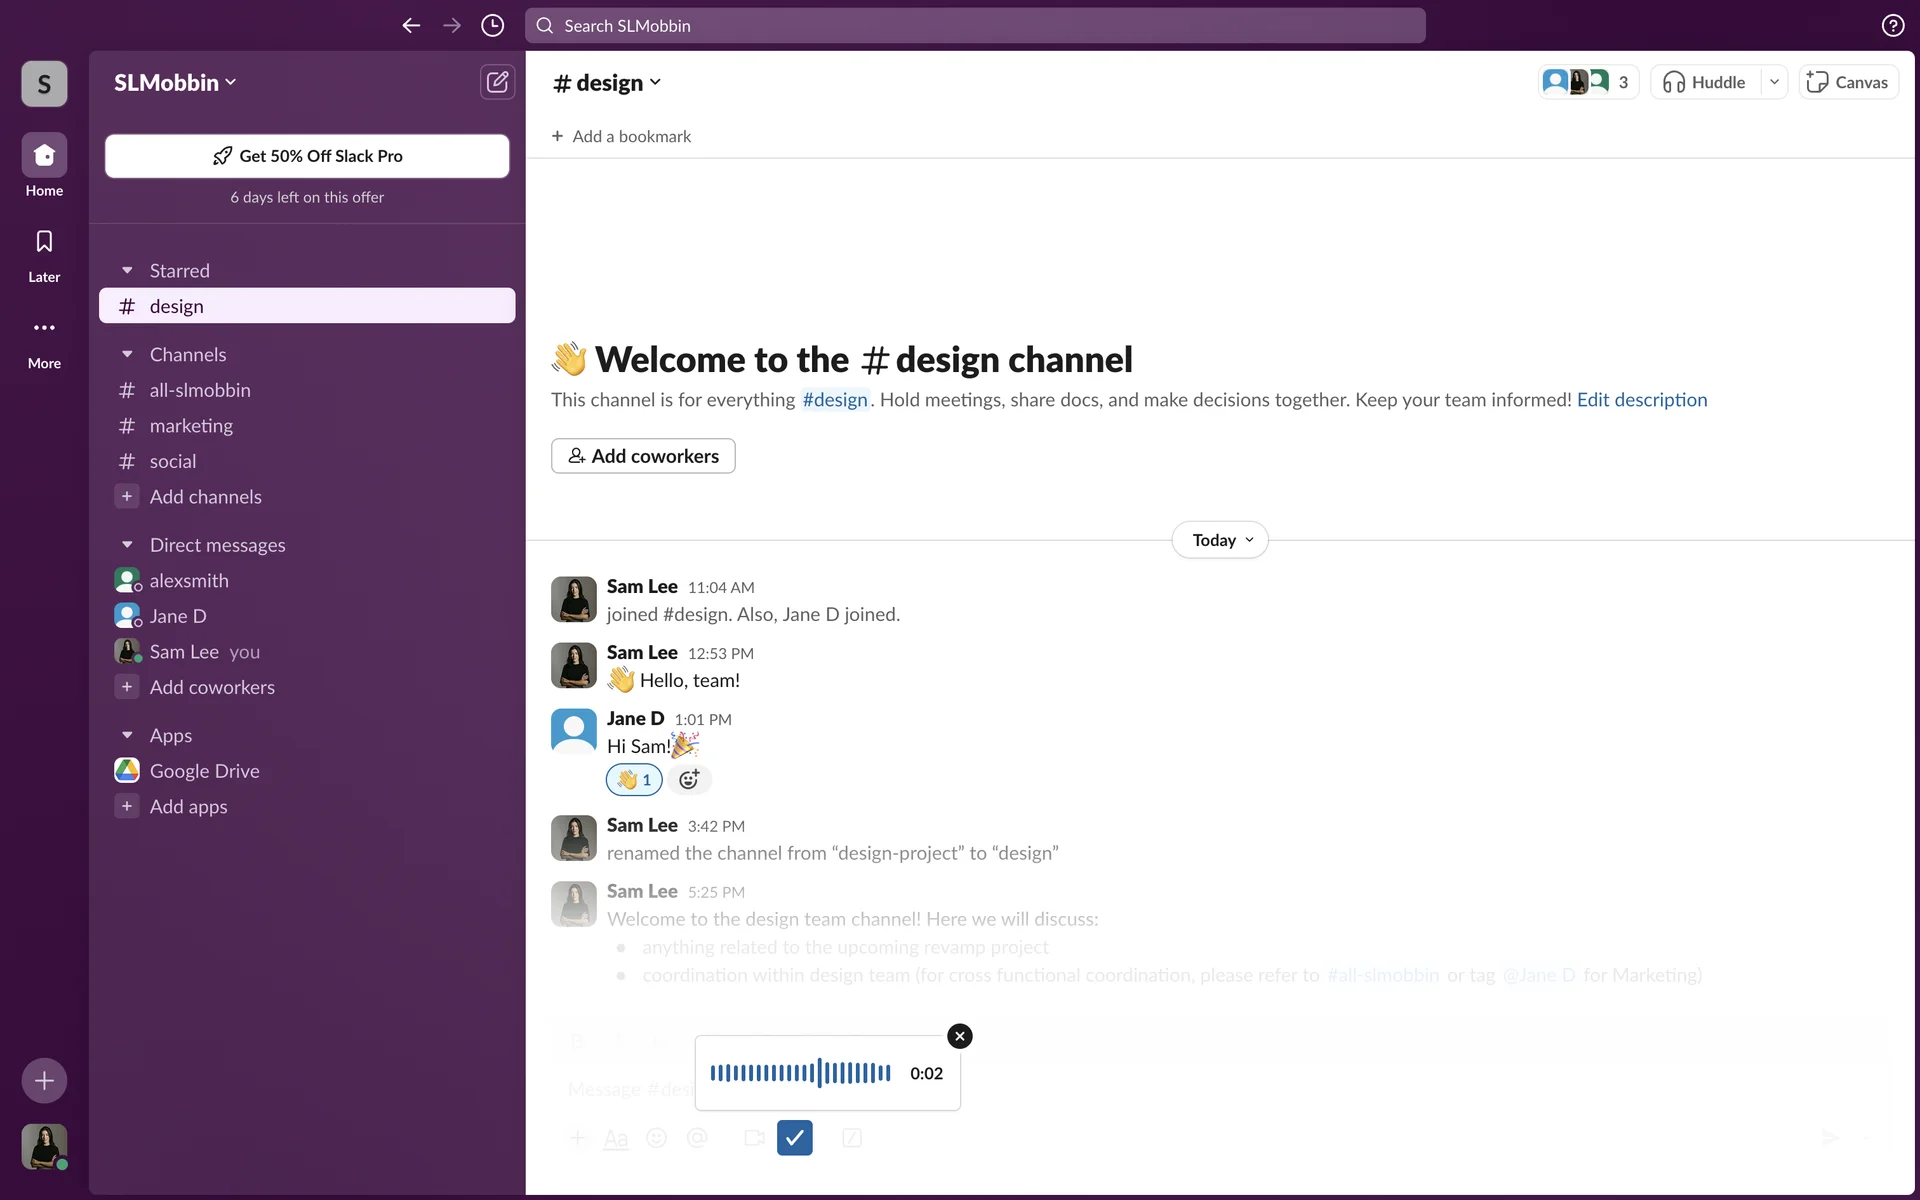Click the Edit description link
This screenshot has height=1200, width=1920.
tap(1641, 400)
